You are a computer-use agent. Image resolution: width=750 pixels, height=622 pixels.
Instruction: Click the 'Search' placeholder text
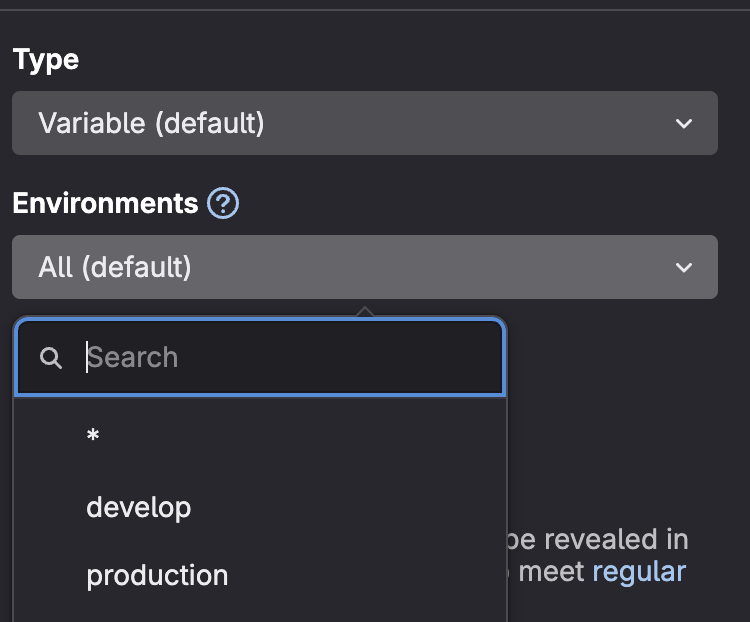(x=133, y=358)
